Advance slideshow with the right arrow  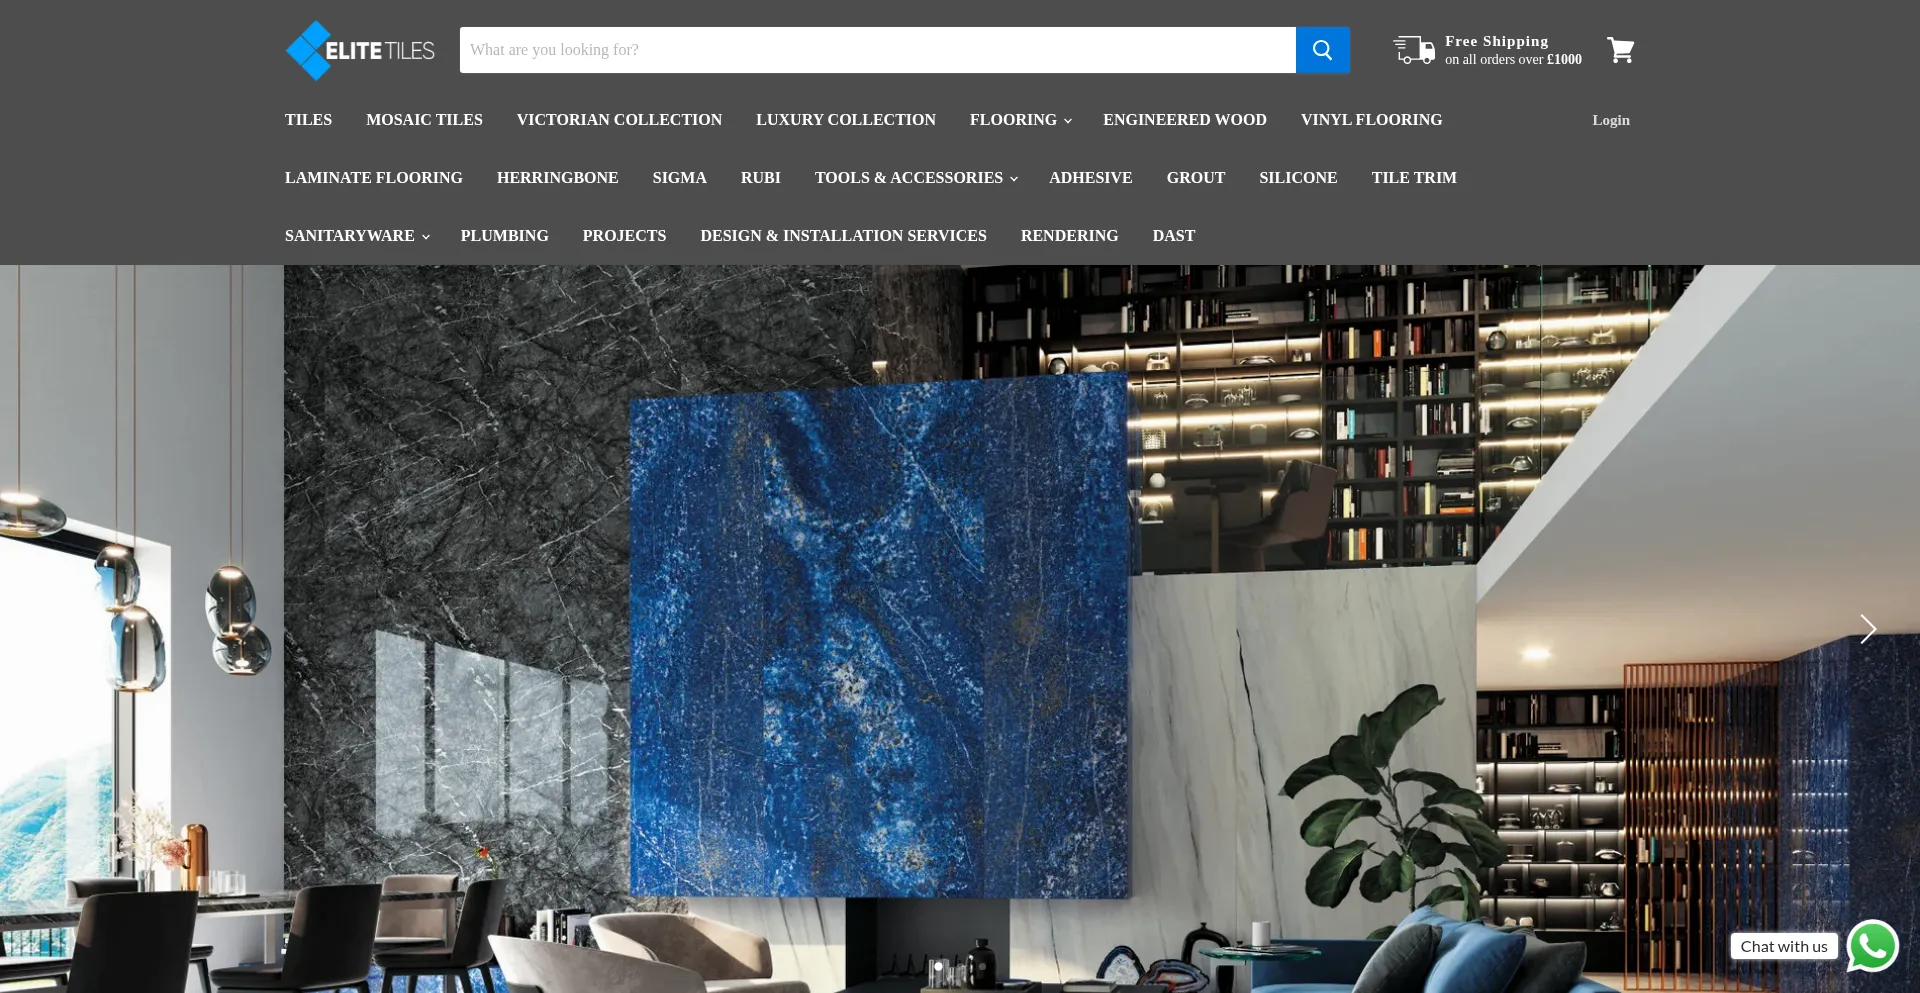pos(1867,629)
